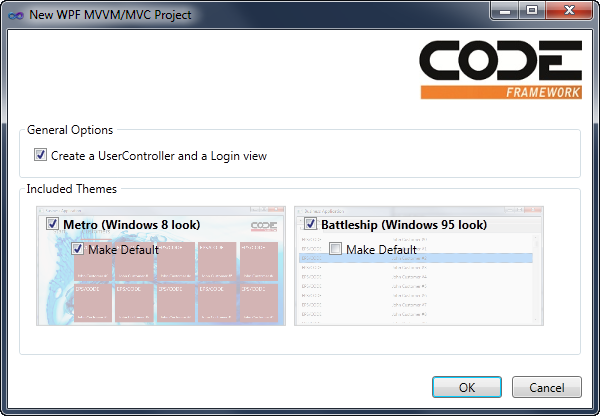600x416 pixels.
Task: Minimize the New WPF MVVM/MVC Project window
Action: (506, 11)
